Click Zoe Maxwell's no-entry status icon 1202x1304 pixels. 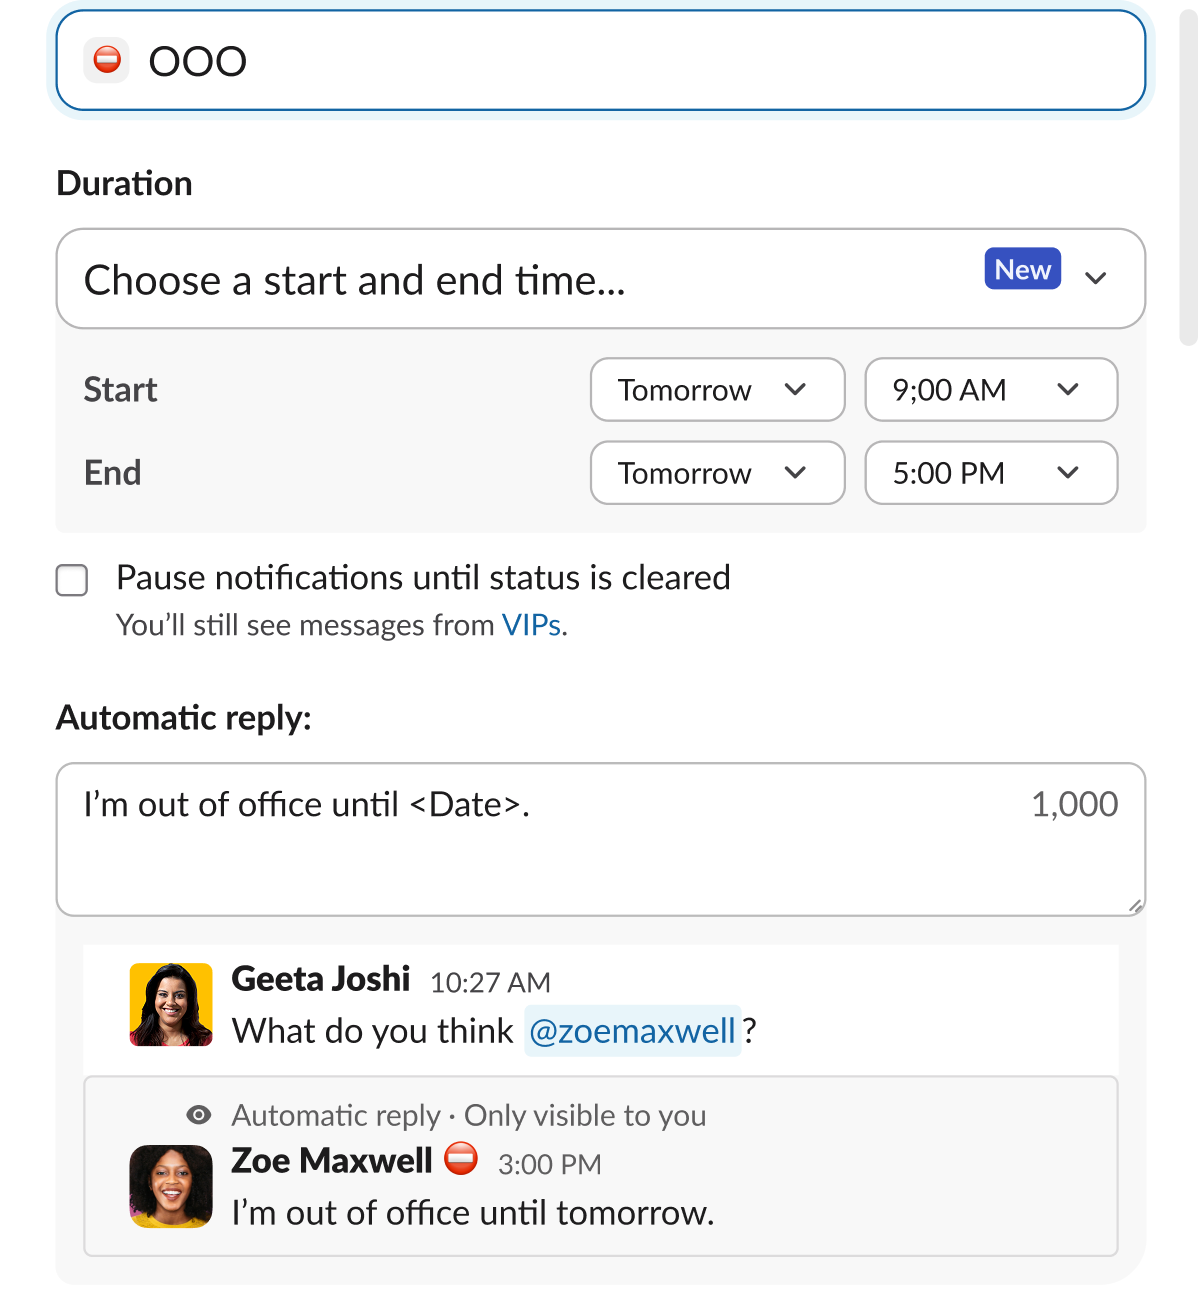[461, 1158]
